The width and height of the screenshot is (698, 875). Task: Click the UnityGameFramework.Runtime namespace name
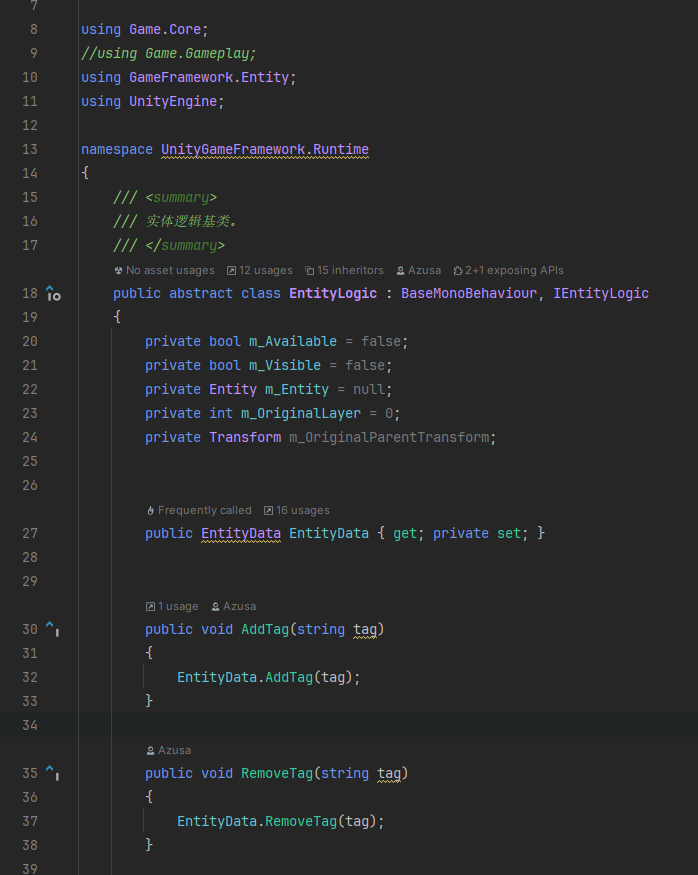tap(265, 150)
